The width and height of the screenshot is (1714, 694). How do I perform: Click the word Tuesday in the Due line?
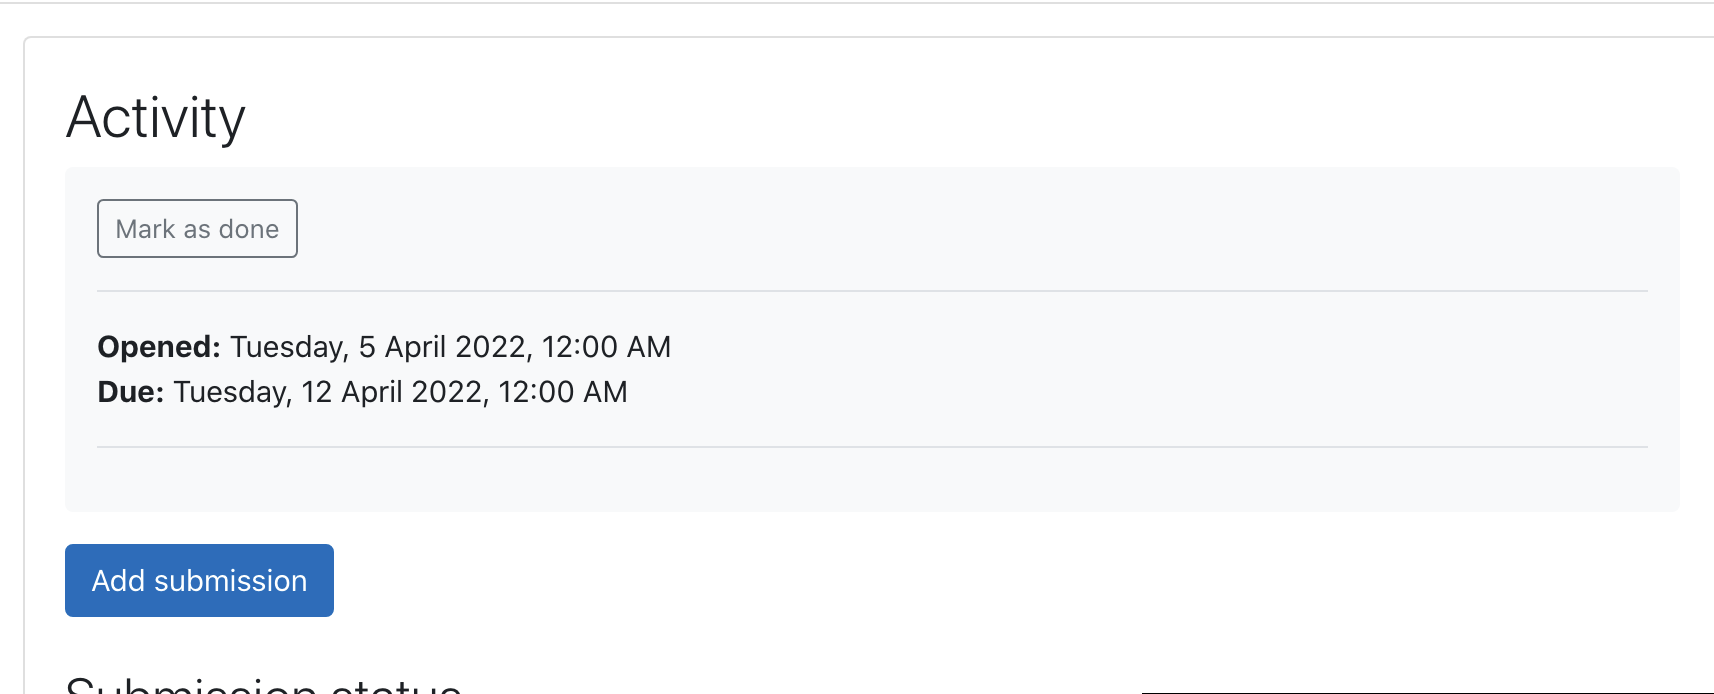pos(232,391)
